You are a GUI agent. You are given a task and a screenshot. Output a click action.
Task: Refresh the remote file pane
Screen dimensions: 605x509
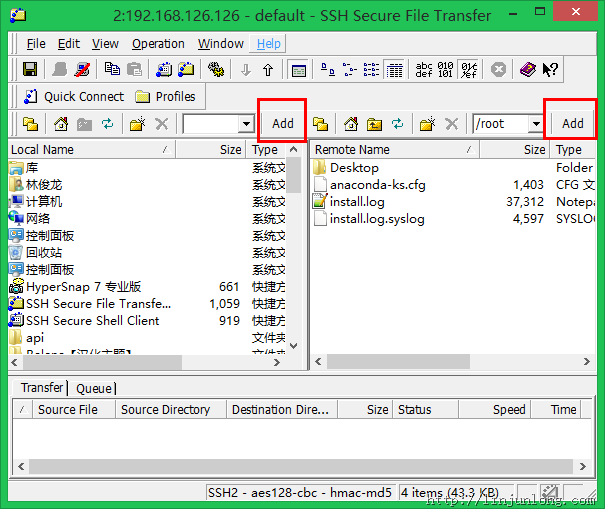(x=398, y=124)
